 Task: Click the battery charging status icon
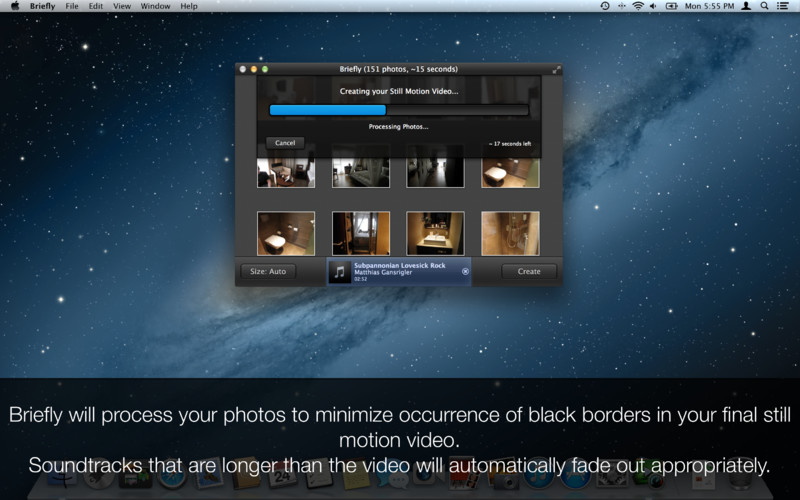[x=671, y=6]
